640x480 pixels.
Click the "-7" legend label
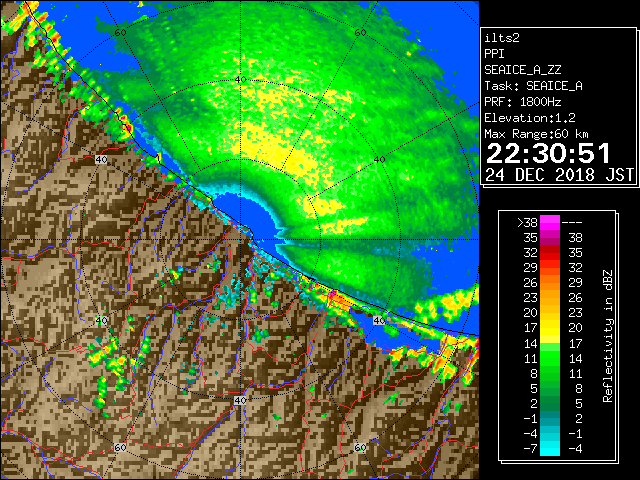click(x=530, y=449)
